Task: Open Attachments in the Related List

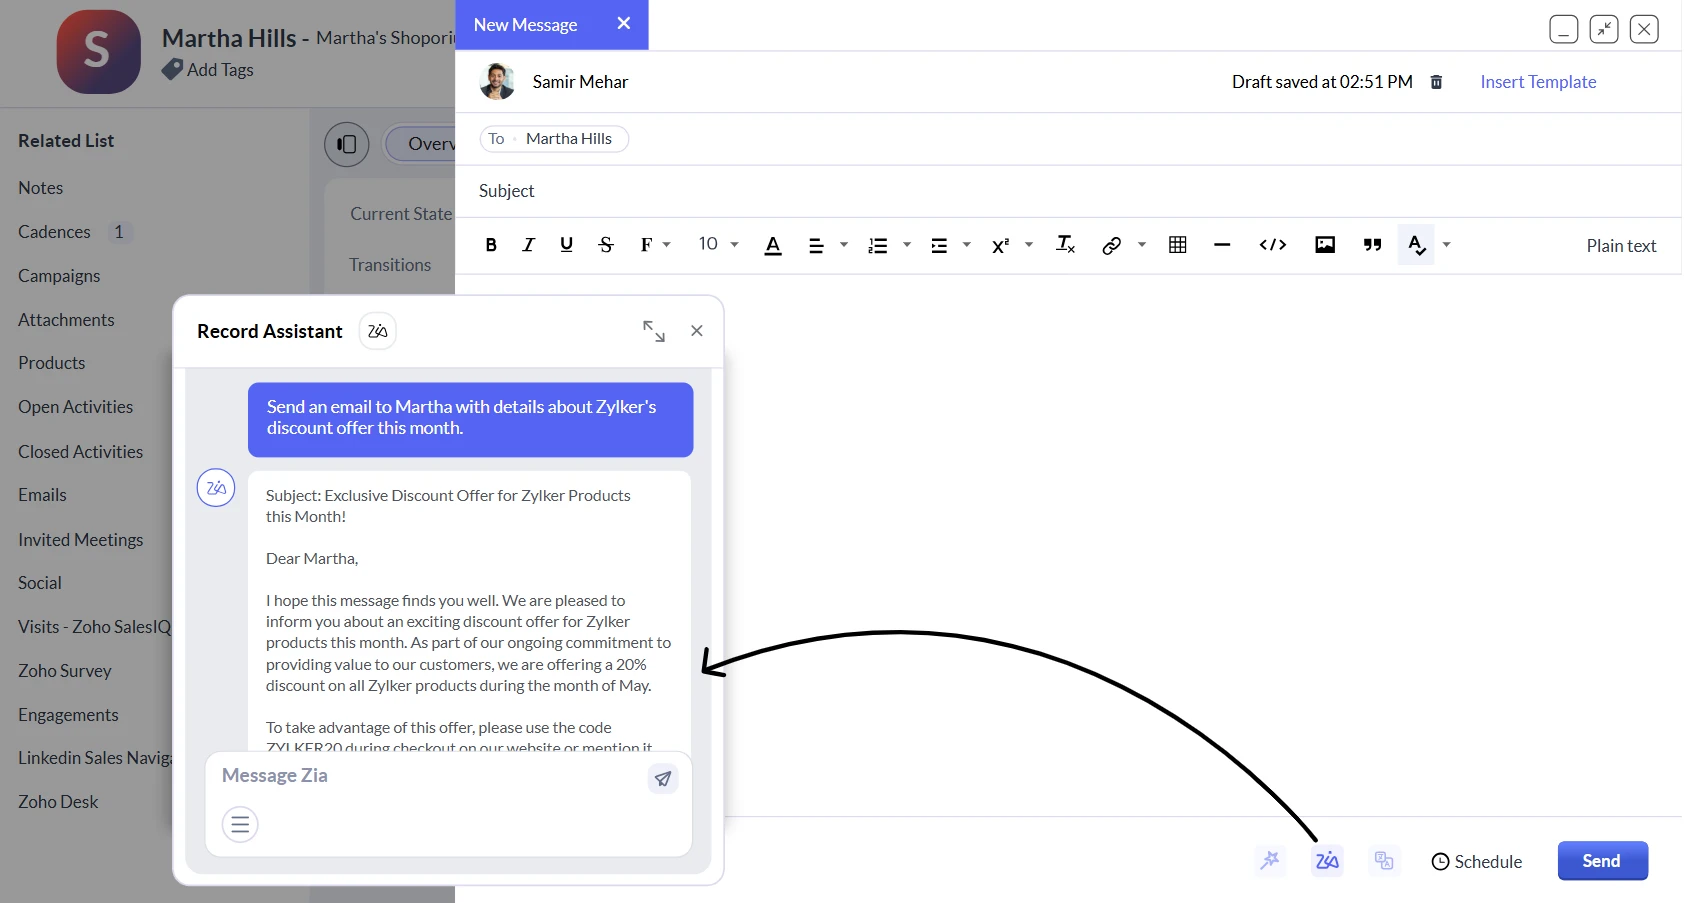Action: point(66,320)
